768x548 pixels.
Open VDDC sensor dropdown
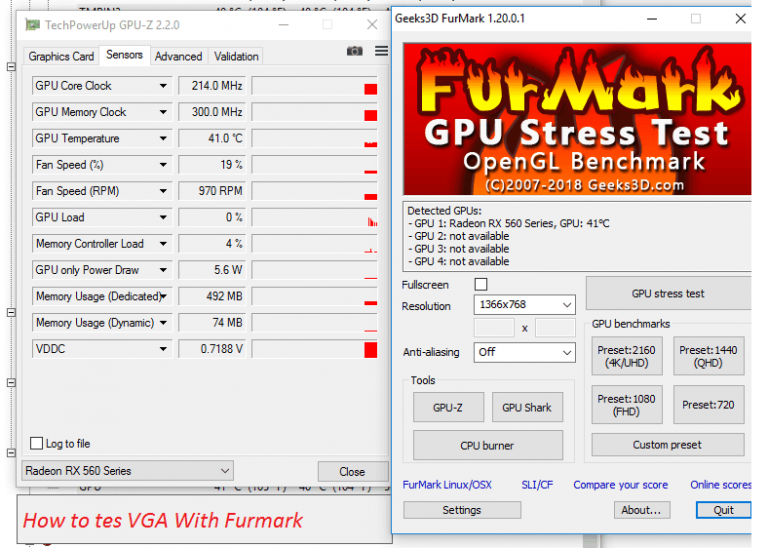(163, 349)
